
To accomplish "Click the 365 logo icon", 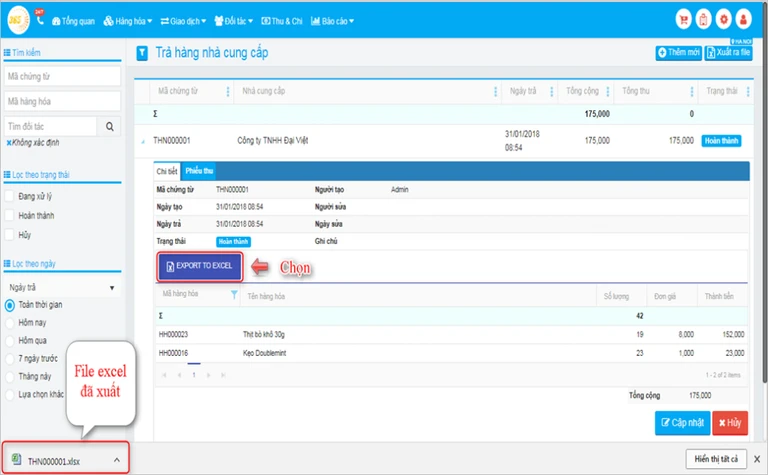I will [x=18, y=20].
